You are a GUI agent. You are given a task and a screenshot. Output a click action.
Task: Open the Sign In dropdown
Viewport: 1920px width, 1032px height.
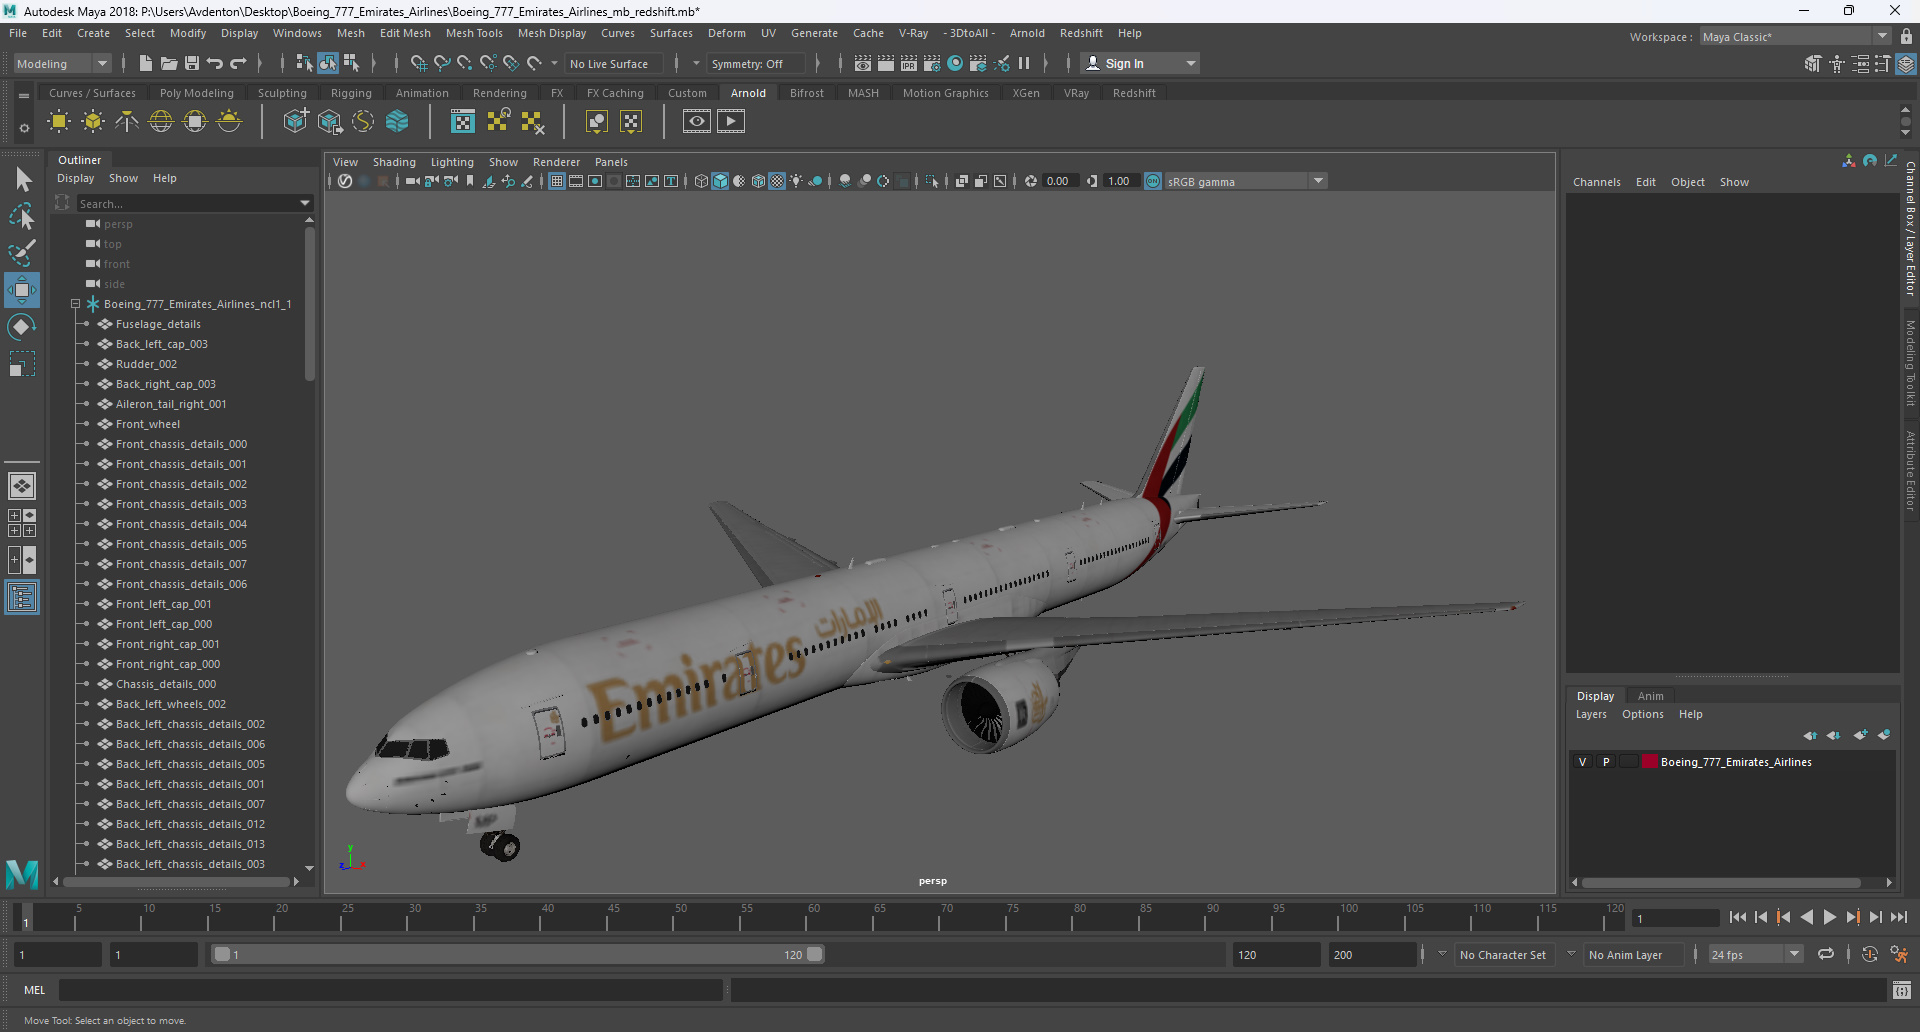1140,63
